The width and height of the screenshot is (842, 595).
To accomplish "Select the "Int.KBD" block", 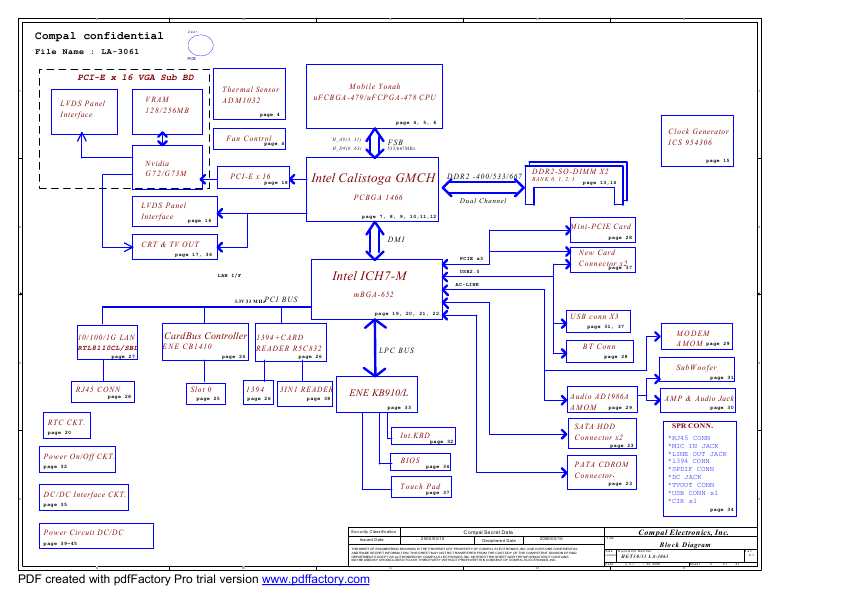I will pyautogui.click(x=424, y=436).
